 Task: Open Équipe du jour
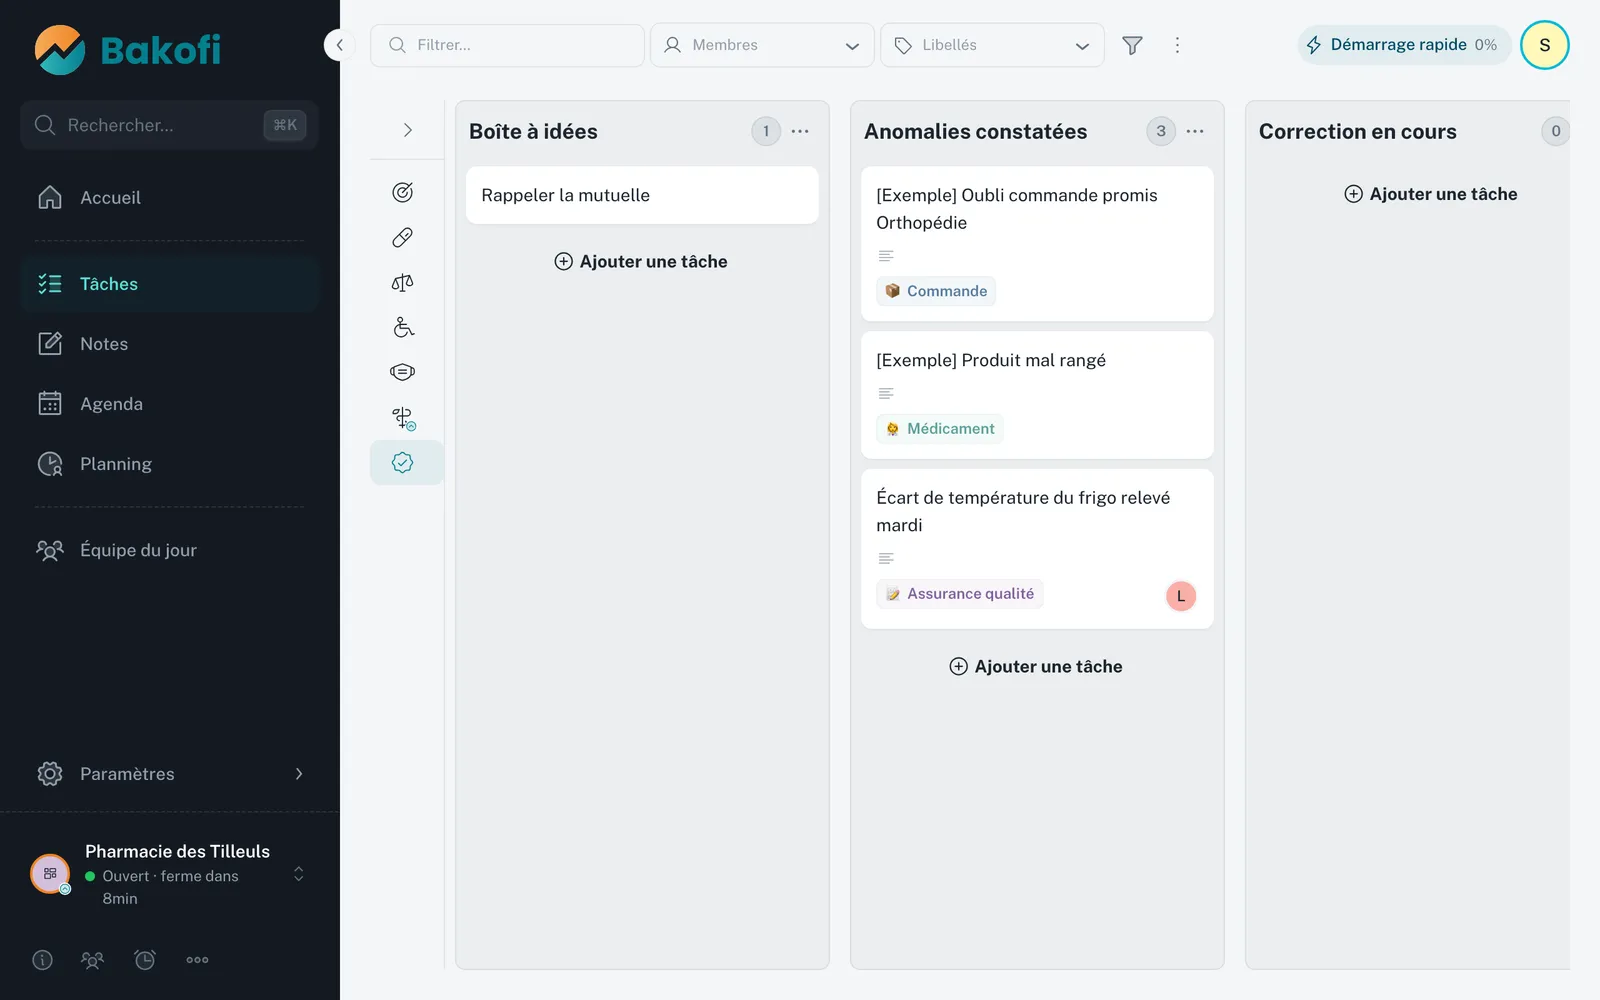(x=169, y=550)
